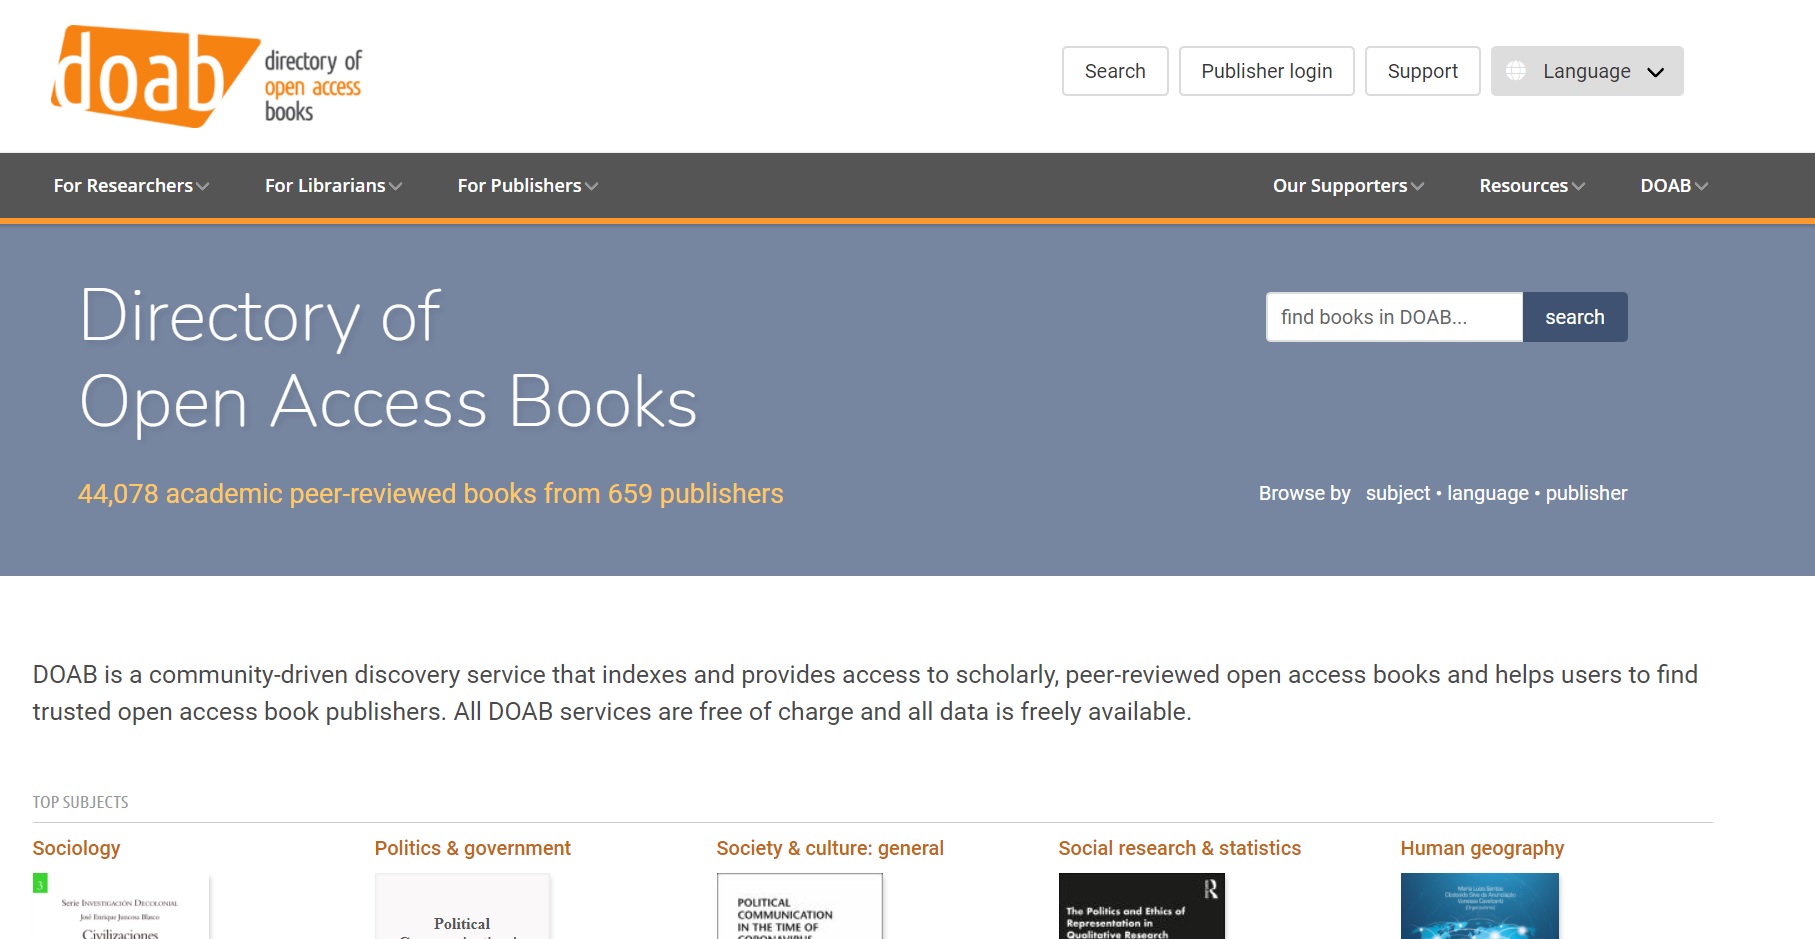
Task: Open the DOAB menu in navbar
Action: (1674, 186)
